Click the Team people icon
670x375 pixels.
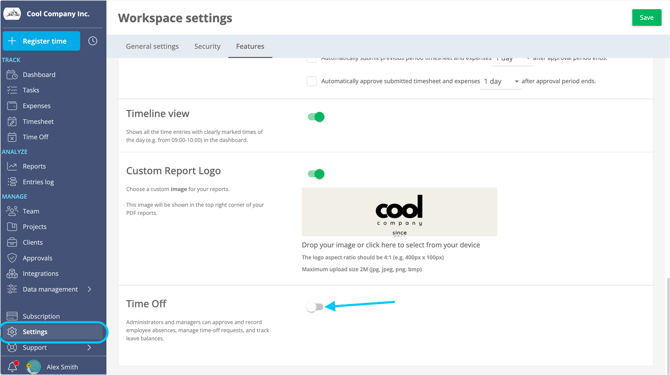12,211
